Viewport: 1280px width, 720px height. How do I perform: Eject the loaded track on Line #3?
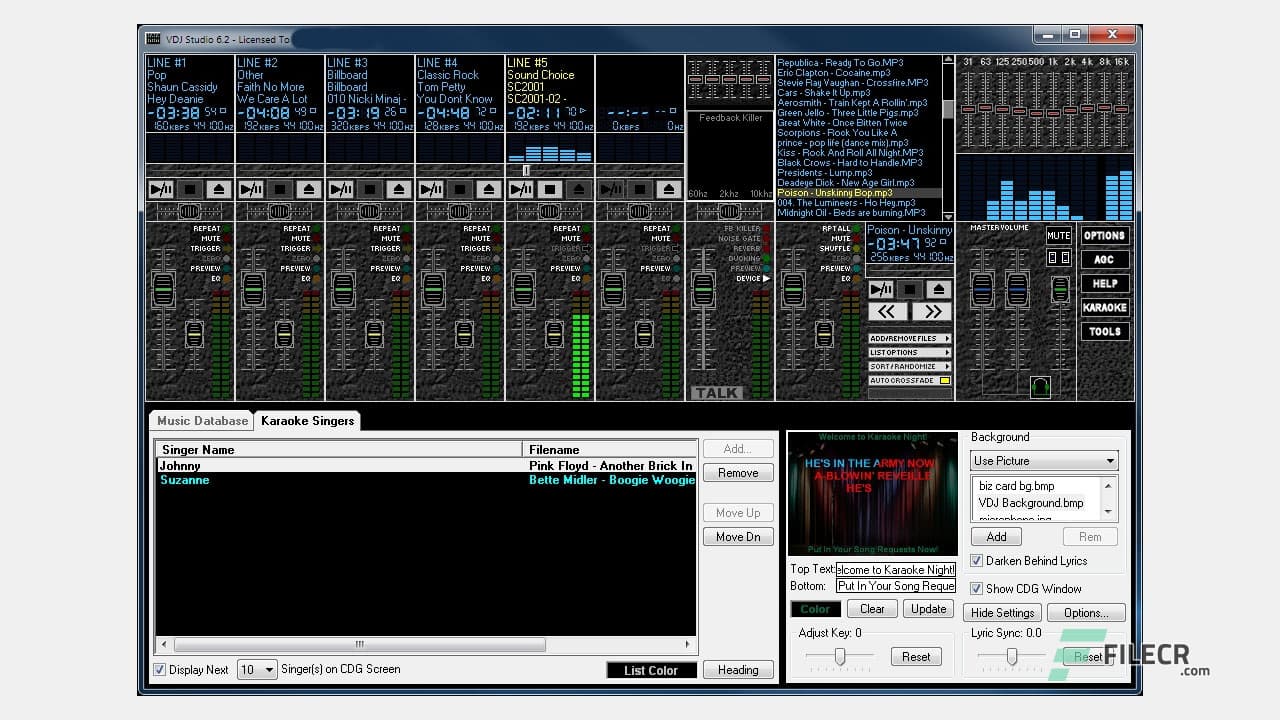coord(398,188)
